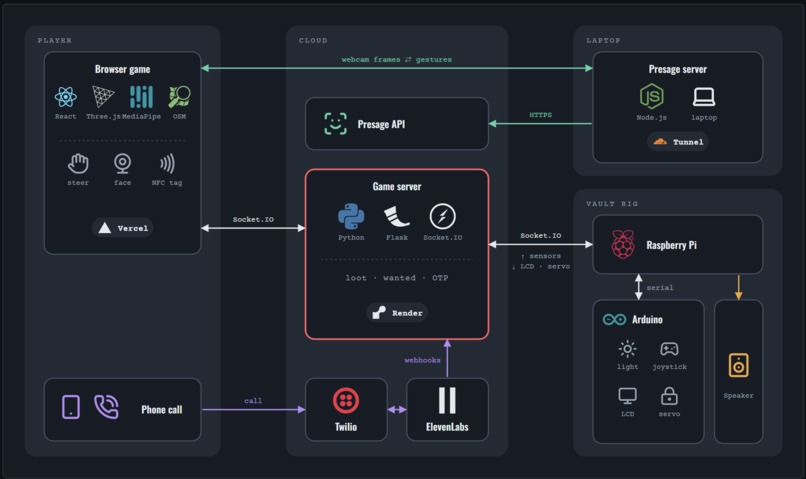Image resolution: width=806 pixels, height=479 pixels.
Task: Click the NFC tag waves icon
Action: 167,164
